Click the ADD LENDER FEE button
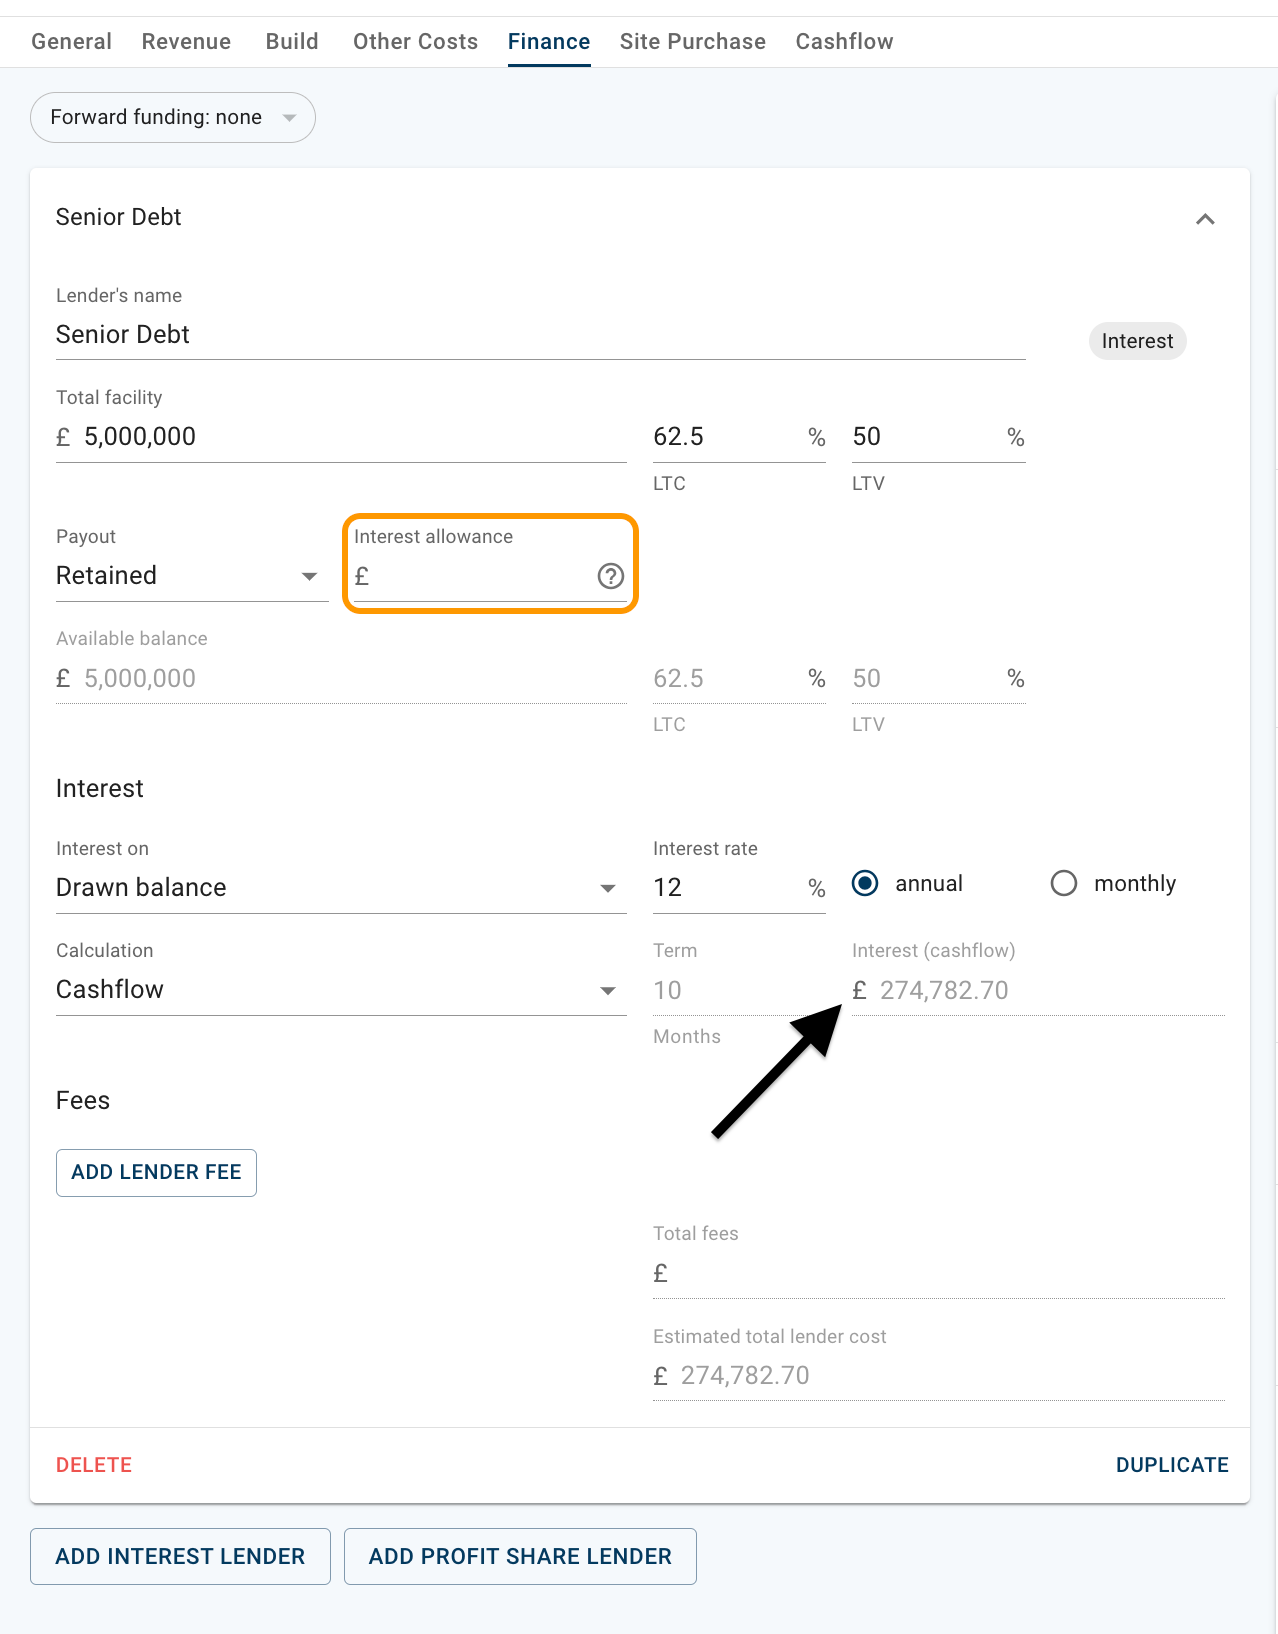 (x=156, y=1173)
